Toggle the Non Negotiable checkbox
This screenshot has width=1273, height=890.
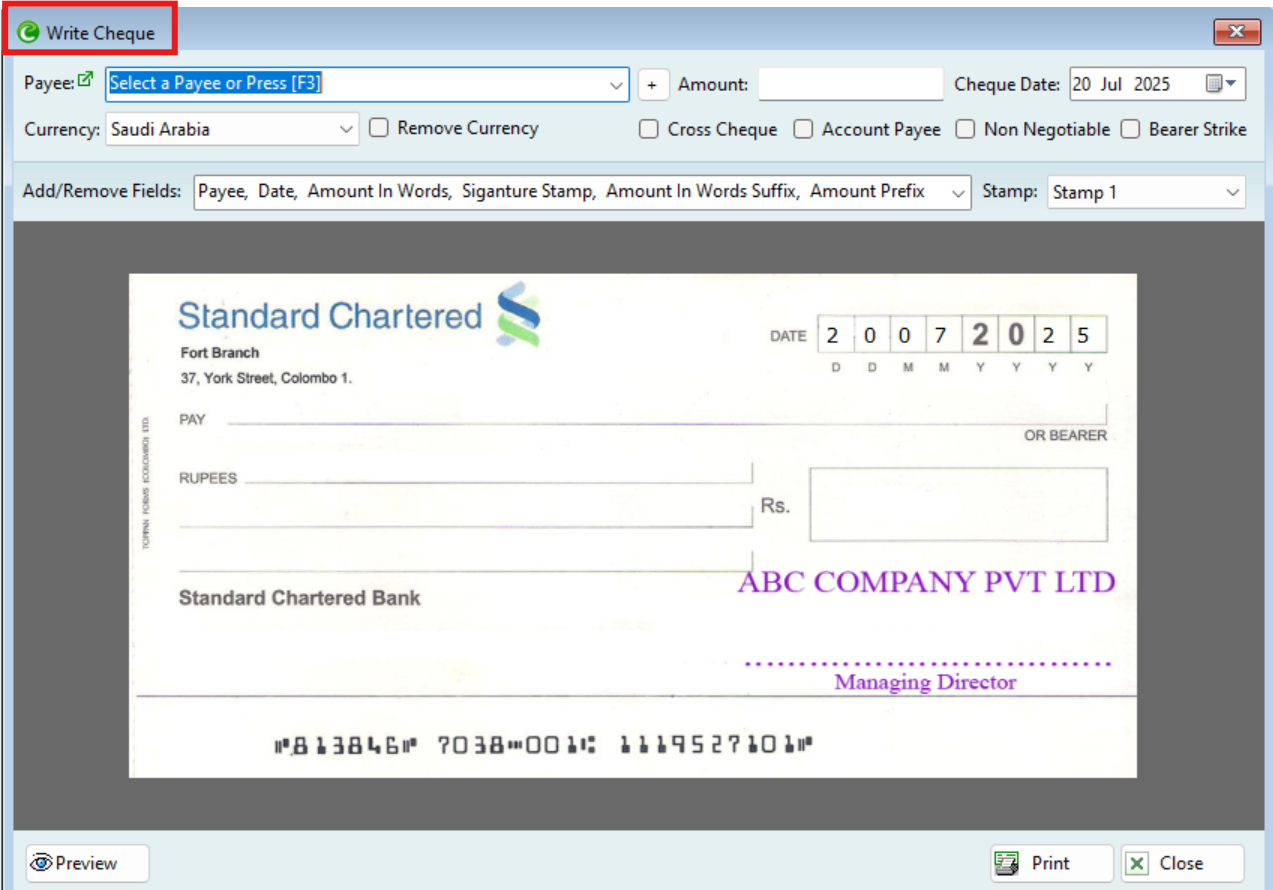[965, 129]
